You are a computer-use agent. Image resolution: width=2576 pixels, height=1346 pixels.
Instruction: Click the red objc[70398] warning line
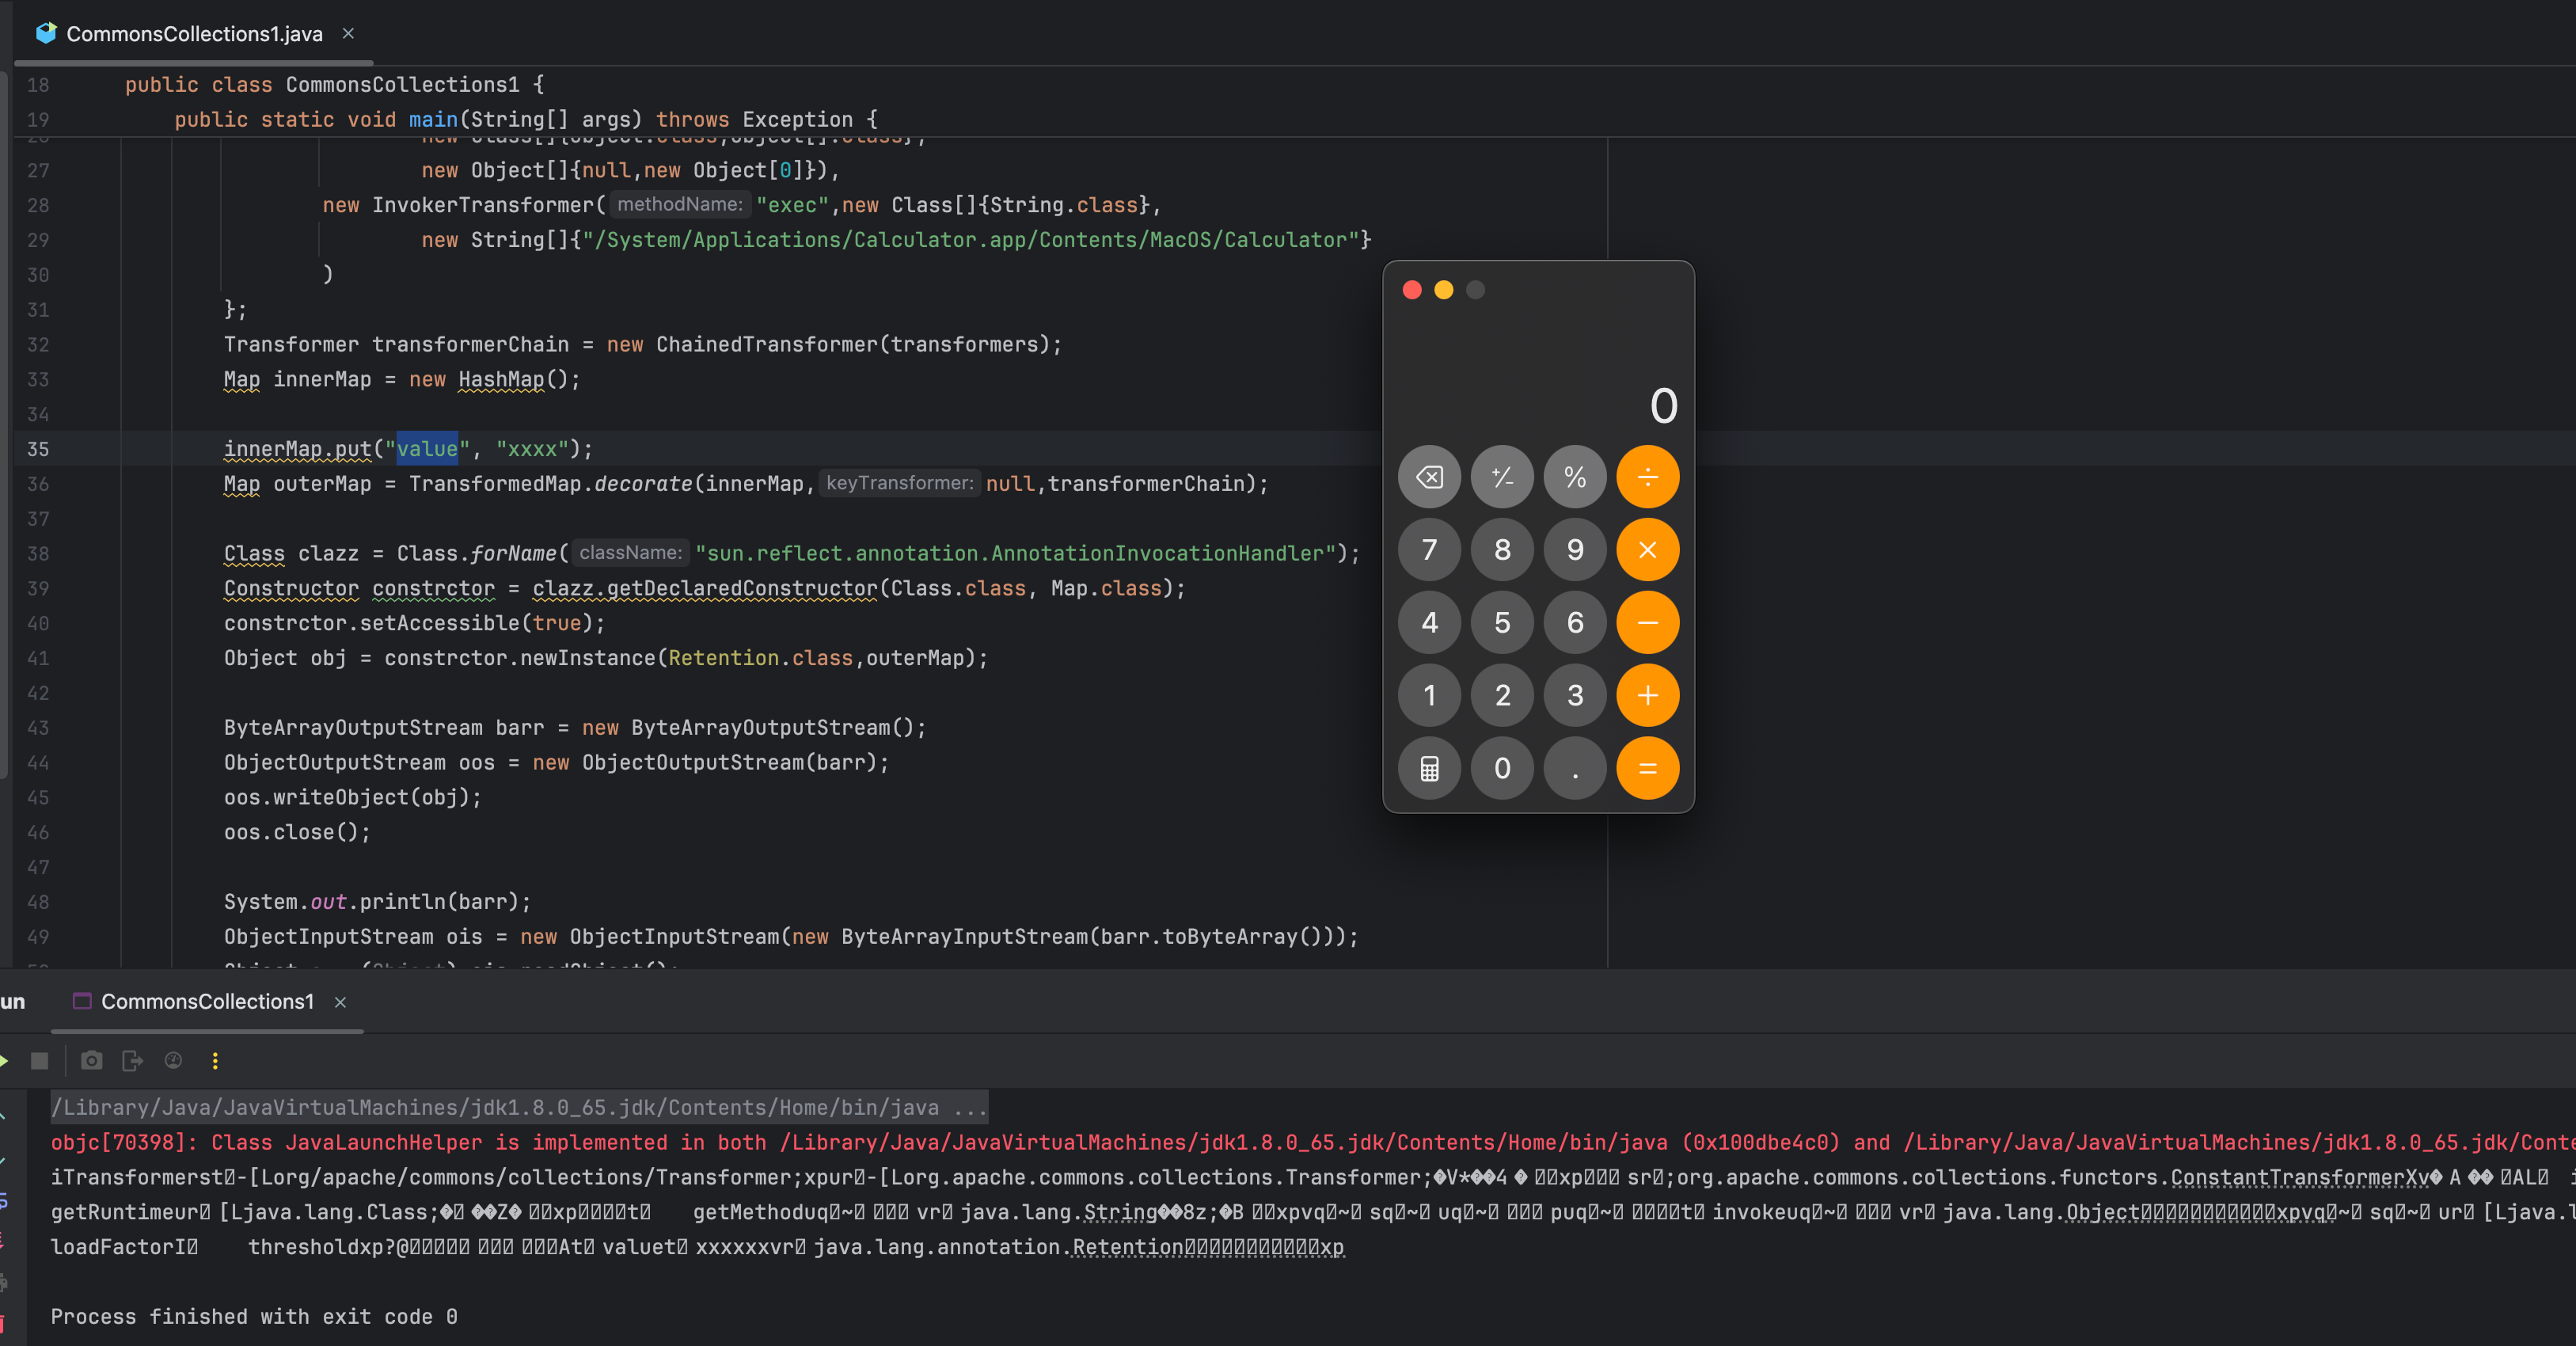point(1313,1142)
